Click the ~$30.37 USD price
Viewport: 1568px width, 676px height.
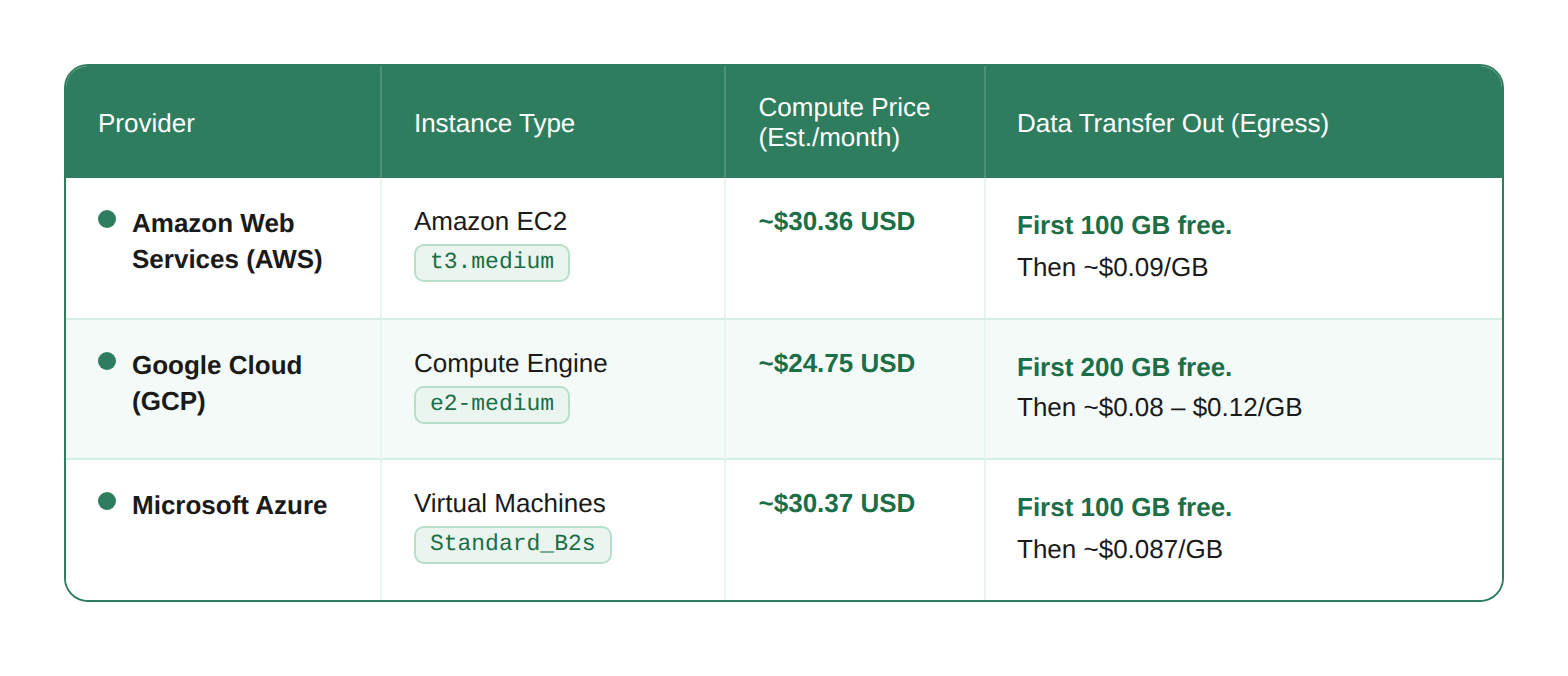tap(837, 503)
